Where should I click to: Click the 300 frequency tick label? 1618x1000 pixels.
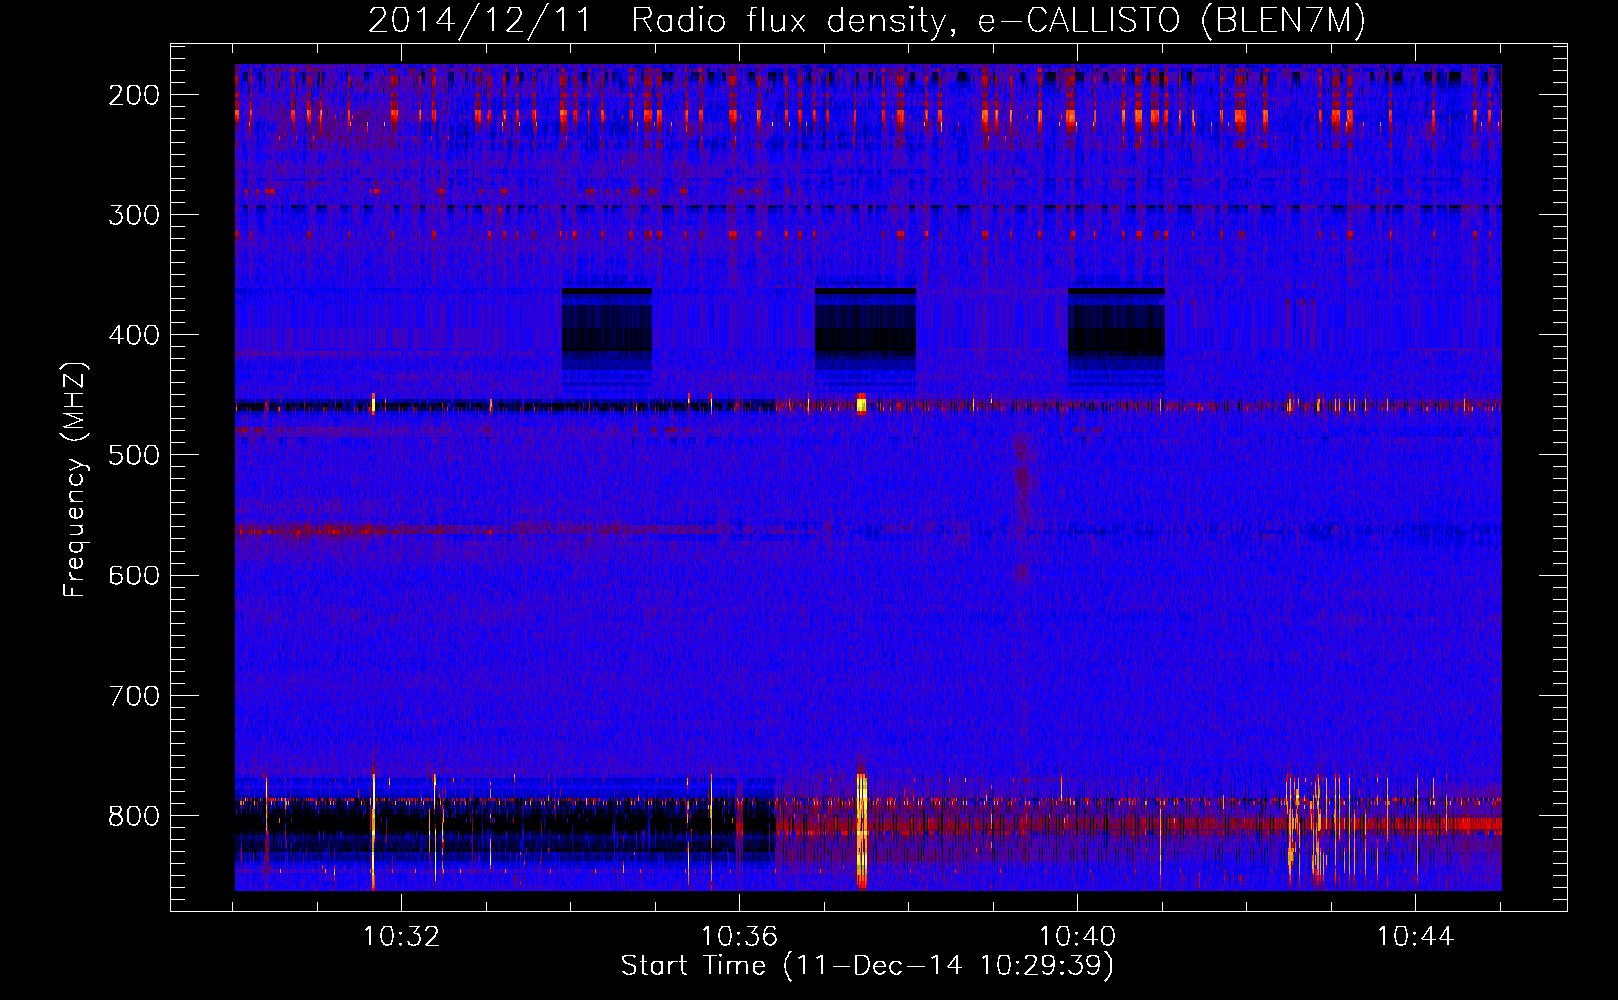click(x=133, y=215)
